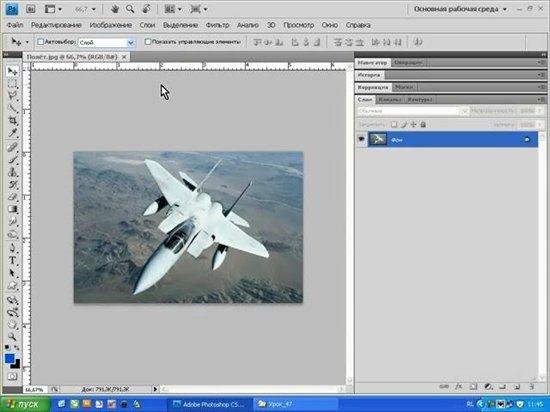Select the Eraser tool
Viewport: 550px width, 412px height.
(12, 197)
